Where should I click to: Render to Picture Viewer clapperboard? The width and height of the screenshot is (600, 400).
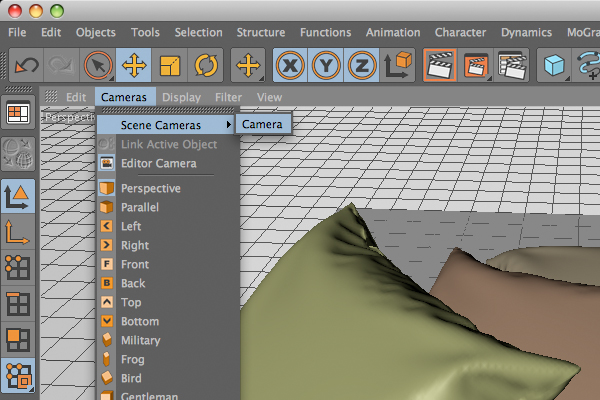pos(476,65)
